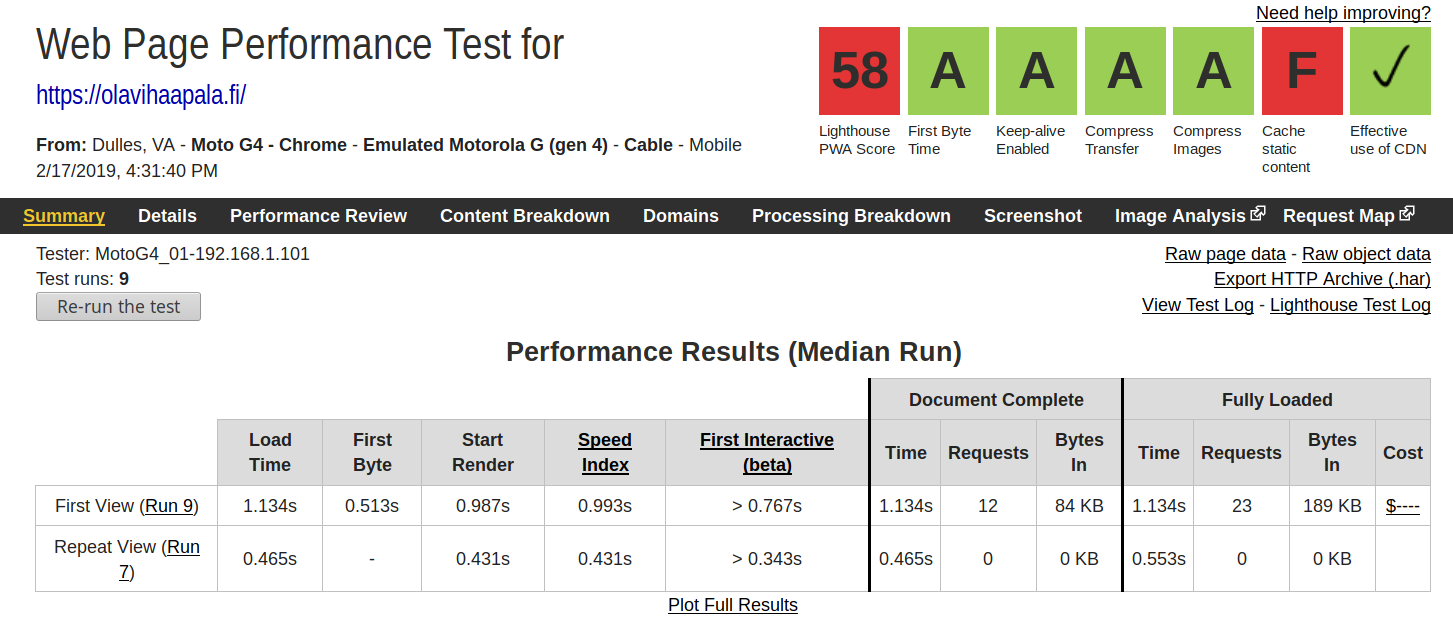The width and height of the screenshot is (1453, 631).
Task: Click the Speed Index column header link
Action: click(605, 452)
